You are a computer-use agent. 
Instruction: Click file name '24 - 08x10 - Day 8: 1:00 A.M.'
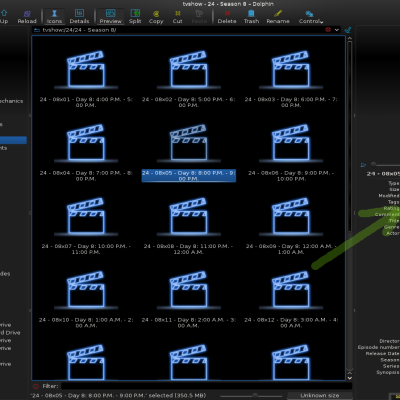tap(86, 322)
